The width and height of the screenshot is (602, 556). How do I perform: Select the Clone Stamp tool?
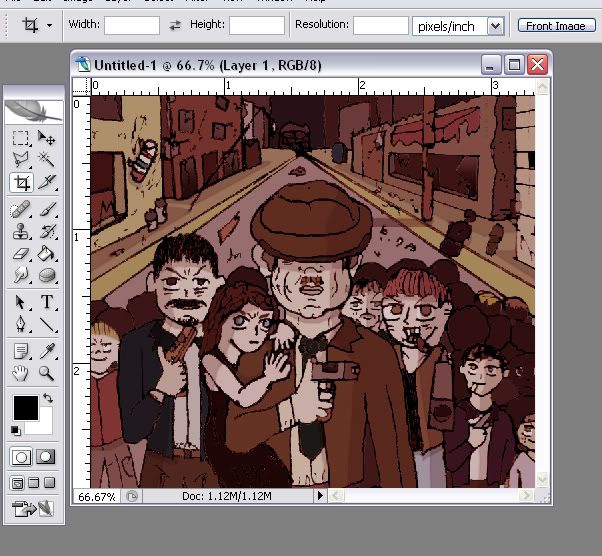(20, 232)
